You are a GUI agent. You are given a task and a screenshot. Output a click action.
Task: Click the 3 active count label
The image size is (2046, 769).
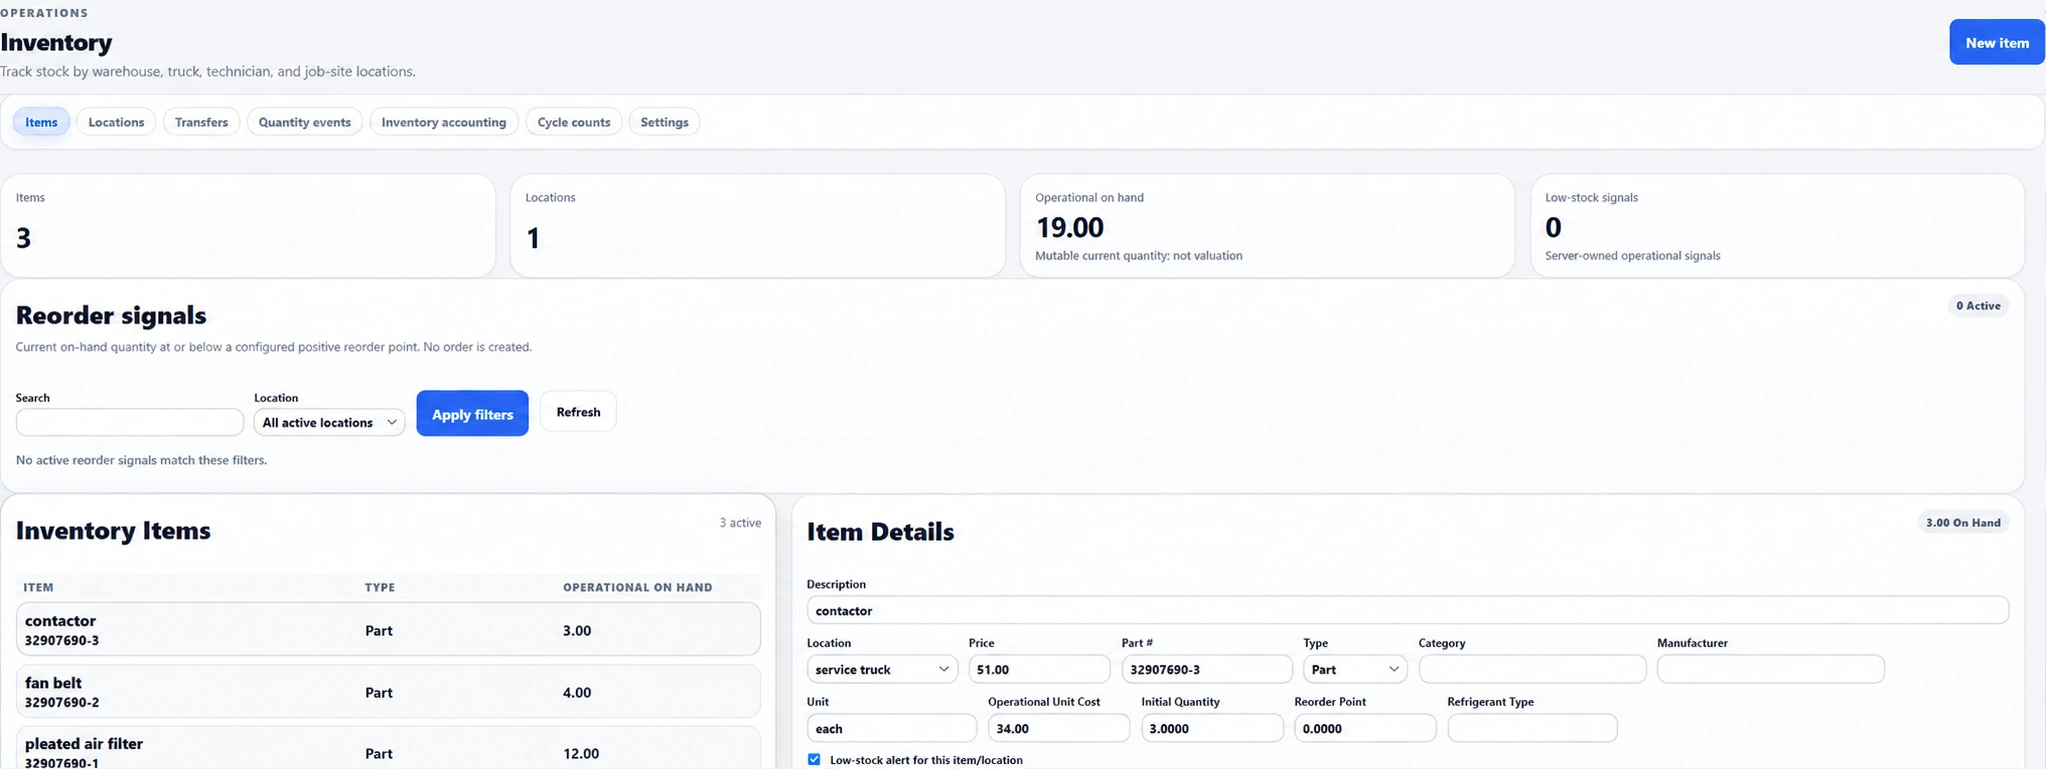pyautogui.click(x=740, y=523)
